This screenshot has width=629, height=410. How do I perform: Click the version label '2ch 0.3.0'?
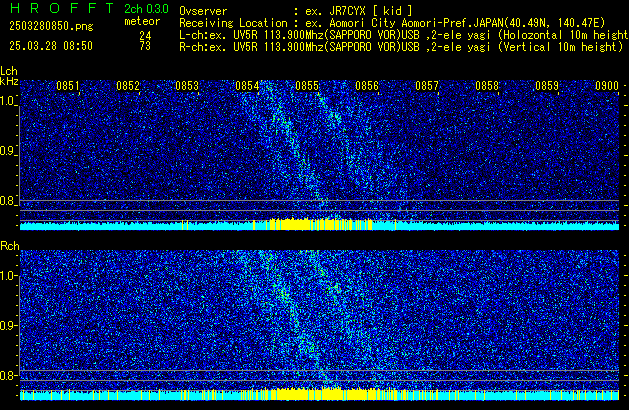click(146, 9)
